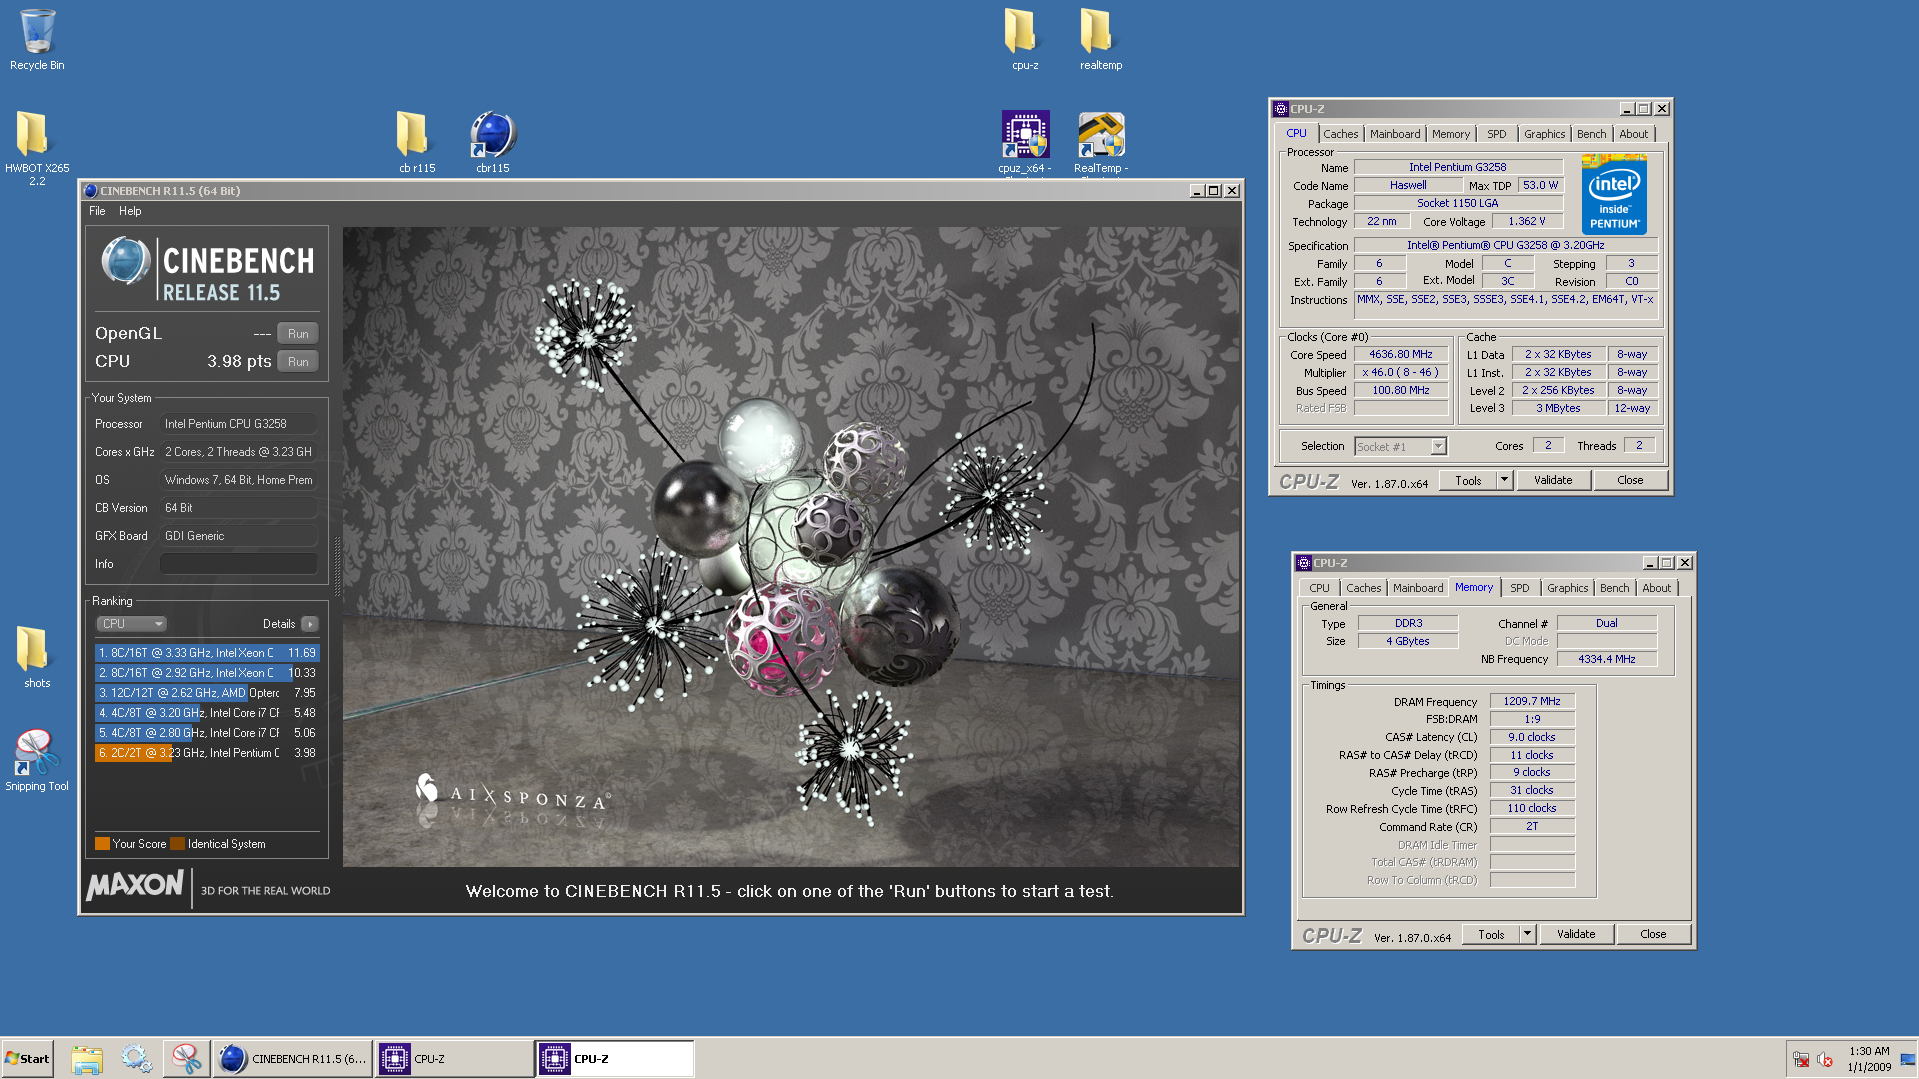
Task: Switch to SPD tab in upper CPU-Z
Action: tap(1496, 134)
